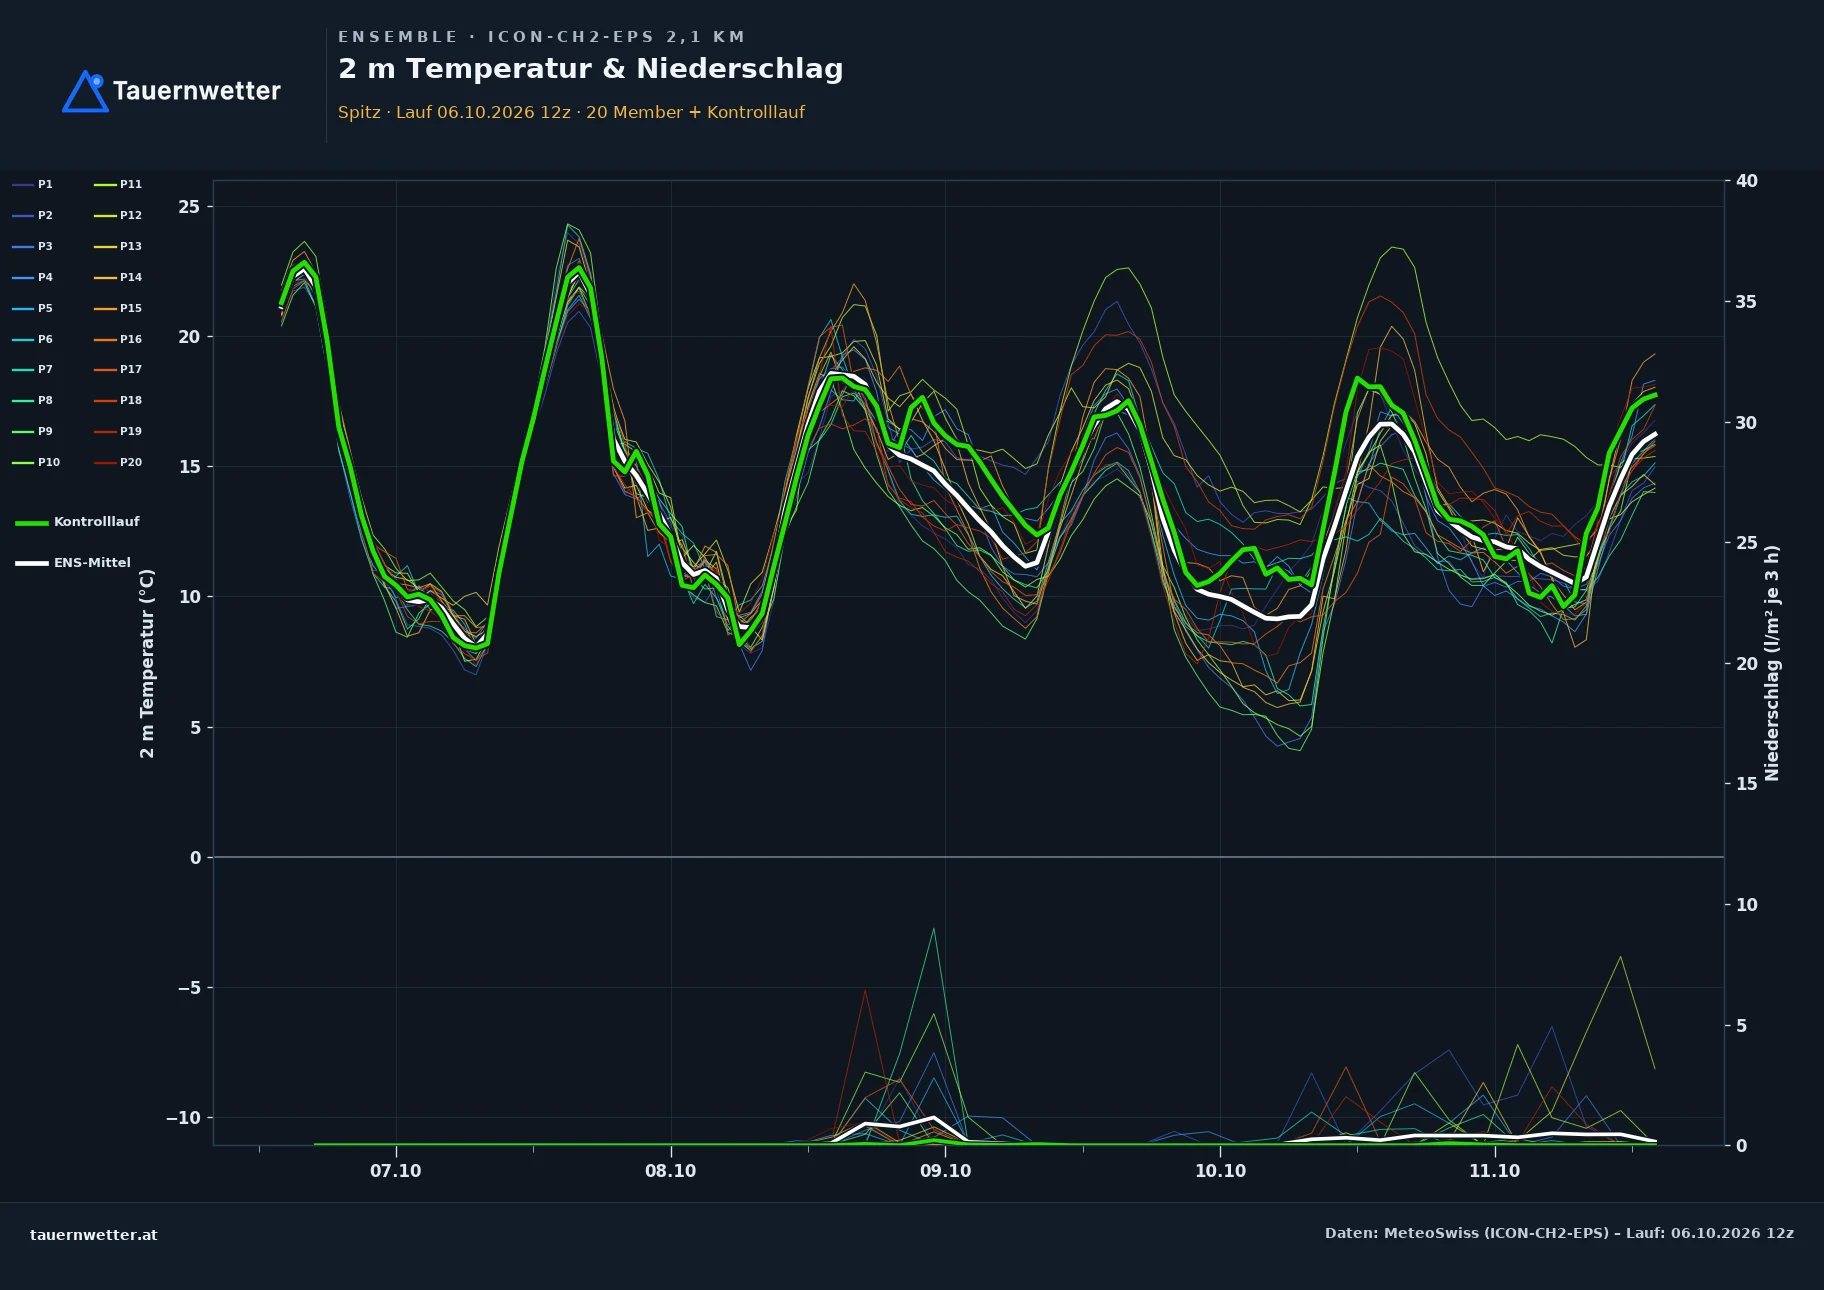Toggle the P20 legend entry
1824x1290 pixels.
tap(118, 462)
